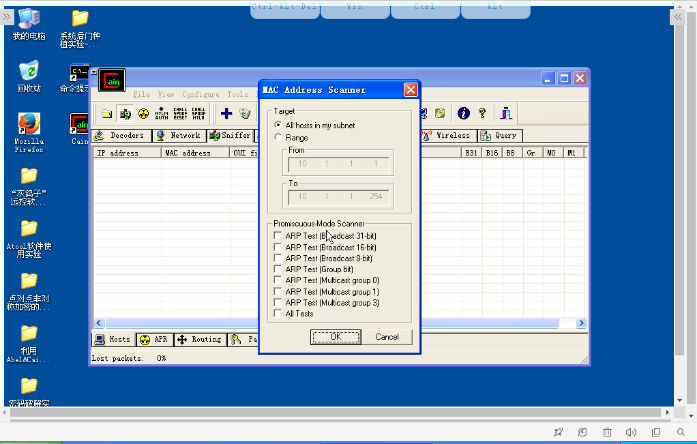
Task: Select the Recycle Bin desktop icon
Action: [29, 76]
